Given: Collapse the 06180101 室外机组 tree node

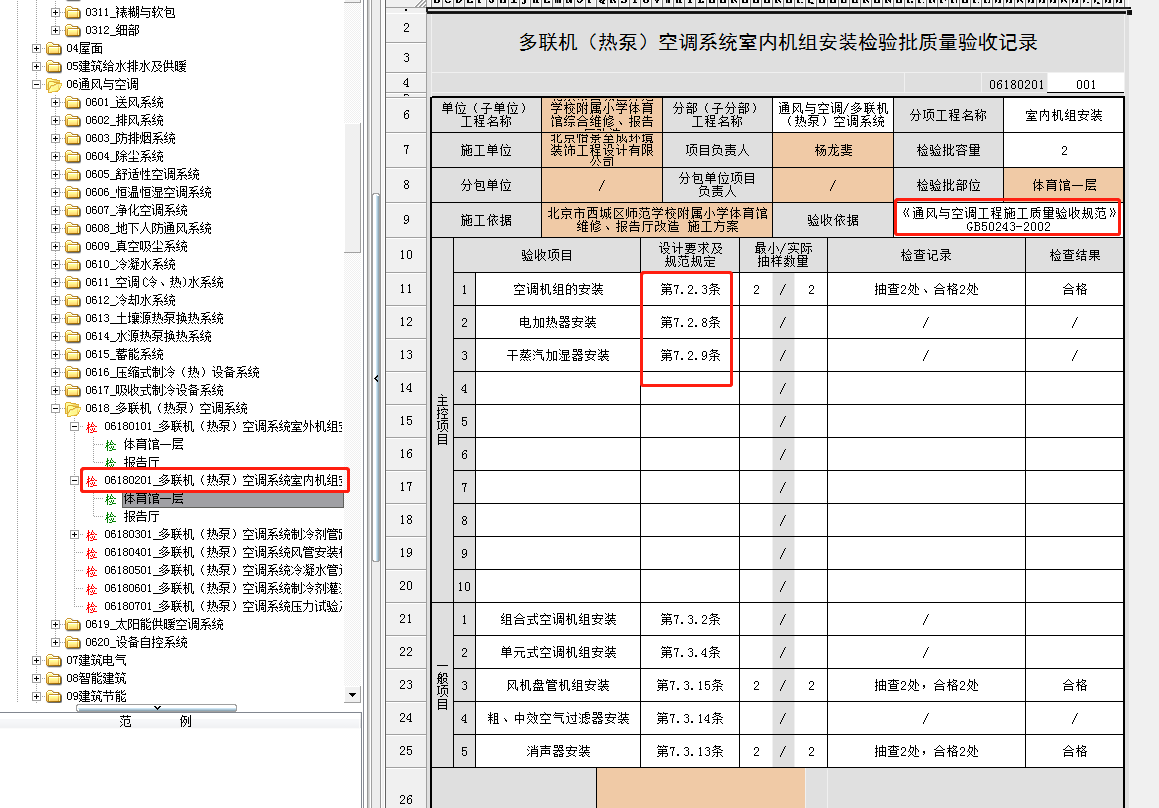Looking at the screenshot, I should click(x=75, y=427).
